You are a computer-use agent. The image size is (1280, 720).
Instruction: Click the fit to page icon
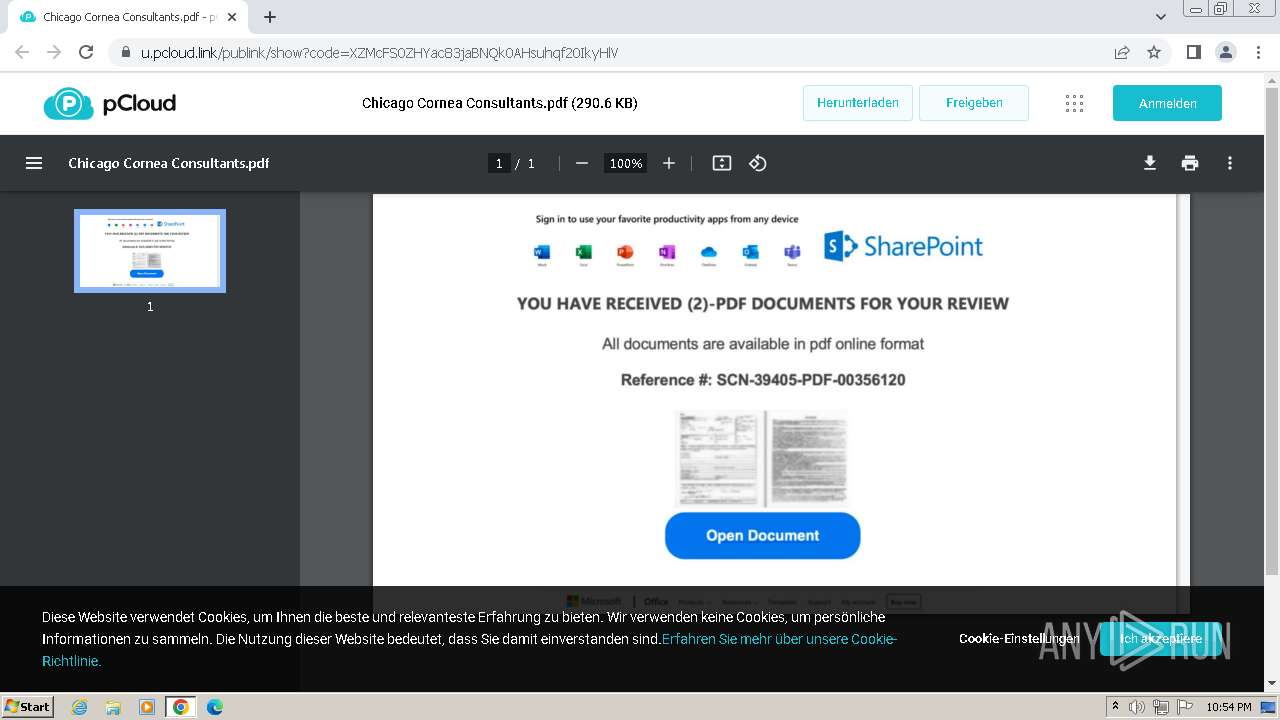pyautogui.click(x=722, y=163)
